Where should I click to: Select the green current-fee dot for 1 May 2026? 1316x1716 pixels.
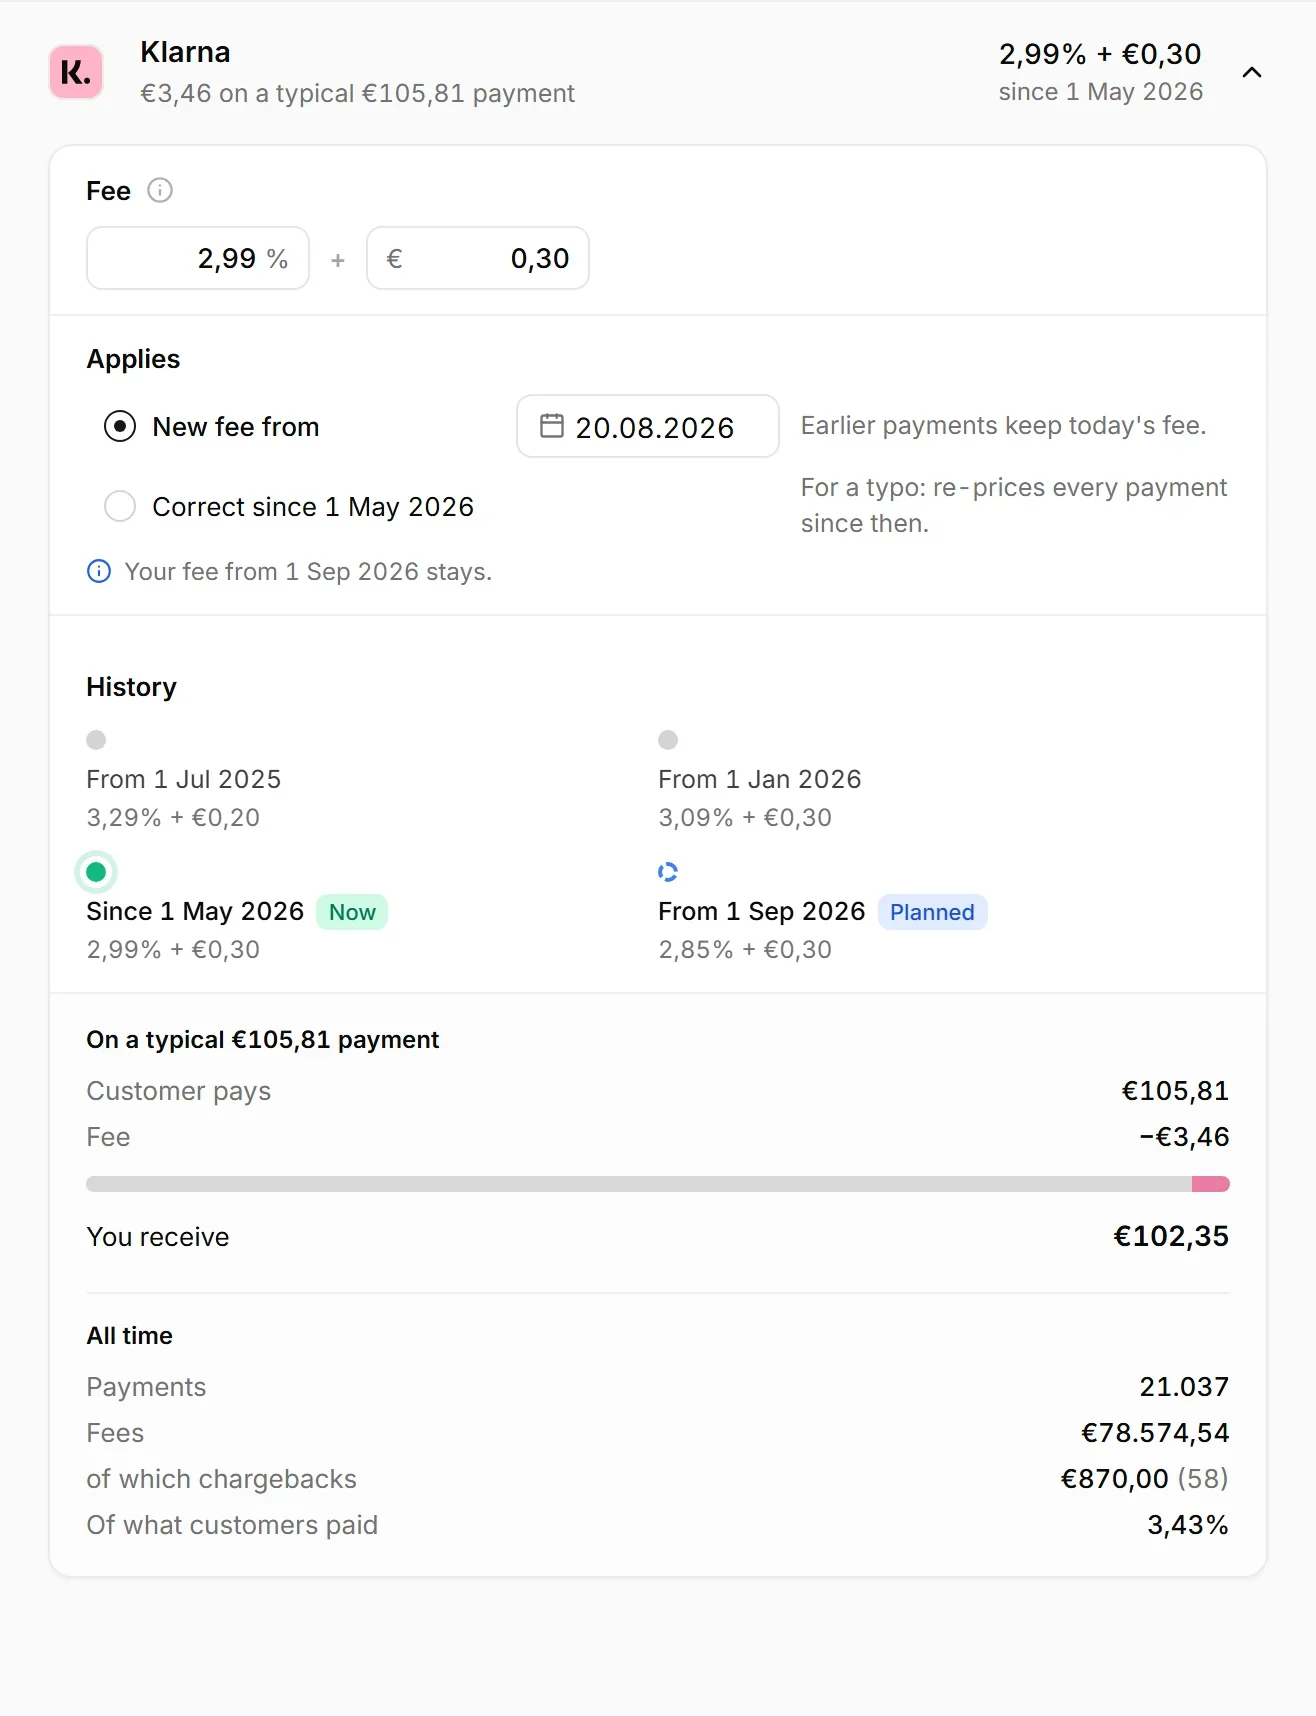(x=96, y=872)
